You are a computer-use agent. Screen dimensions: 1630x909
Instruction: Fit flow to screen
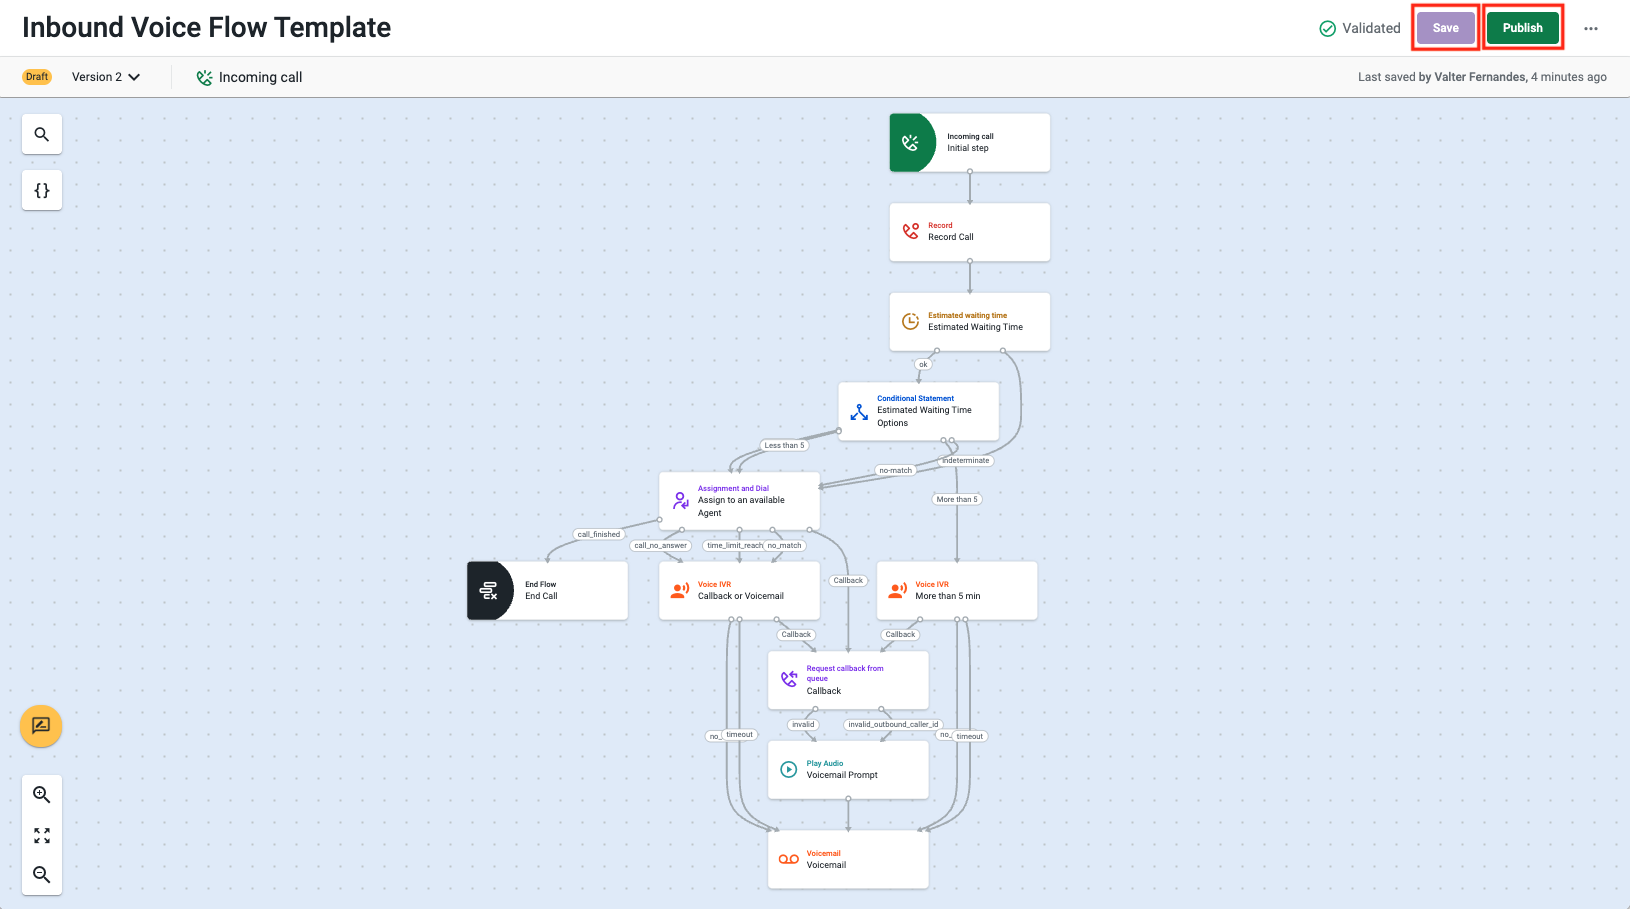tap(42, 835)
